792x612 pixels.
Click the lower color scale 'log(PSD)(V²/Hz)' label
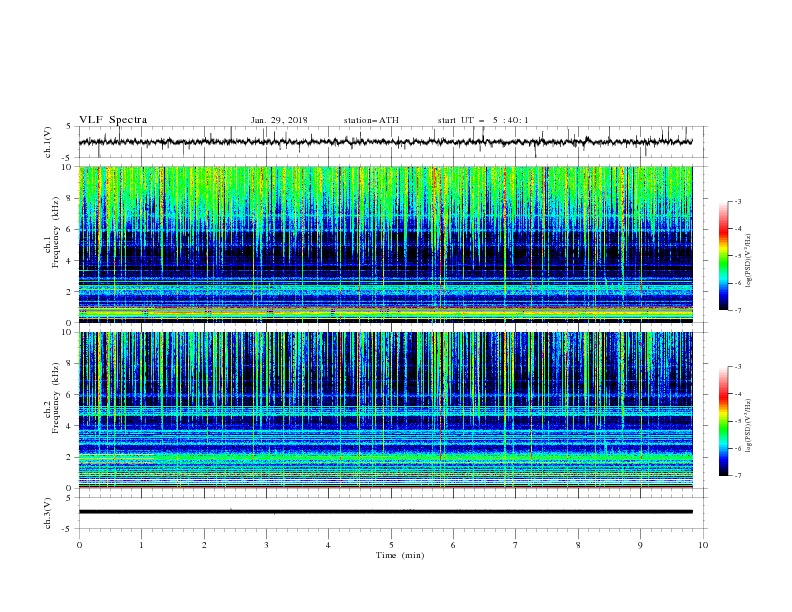748,425
